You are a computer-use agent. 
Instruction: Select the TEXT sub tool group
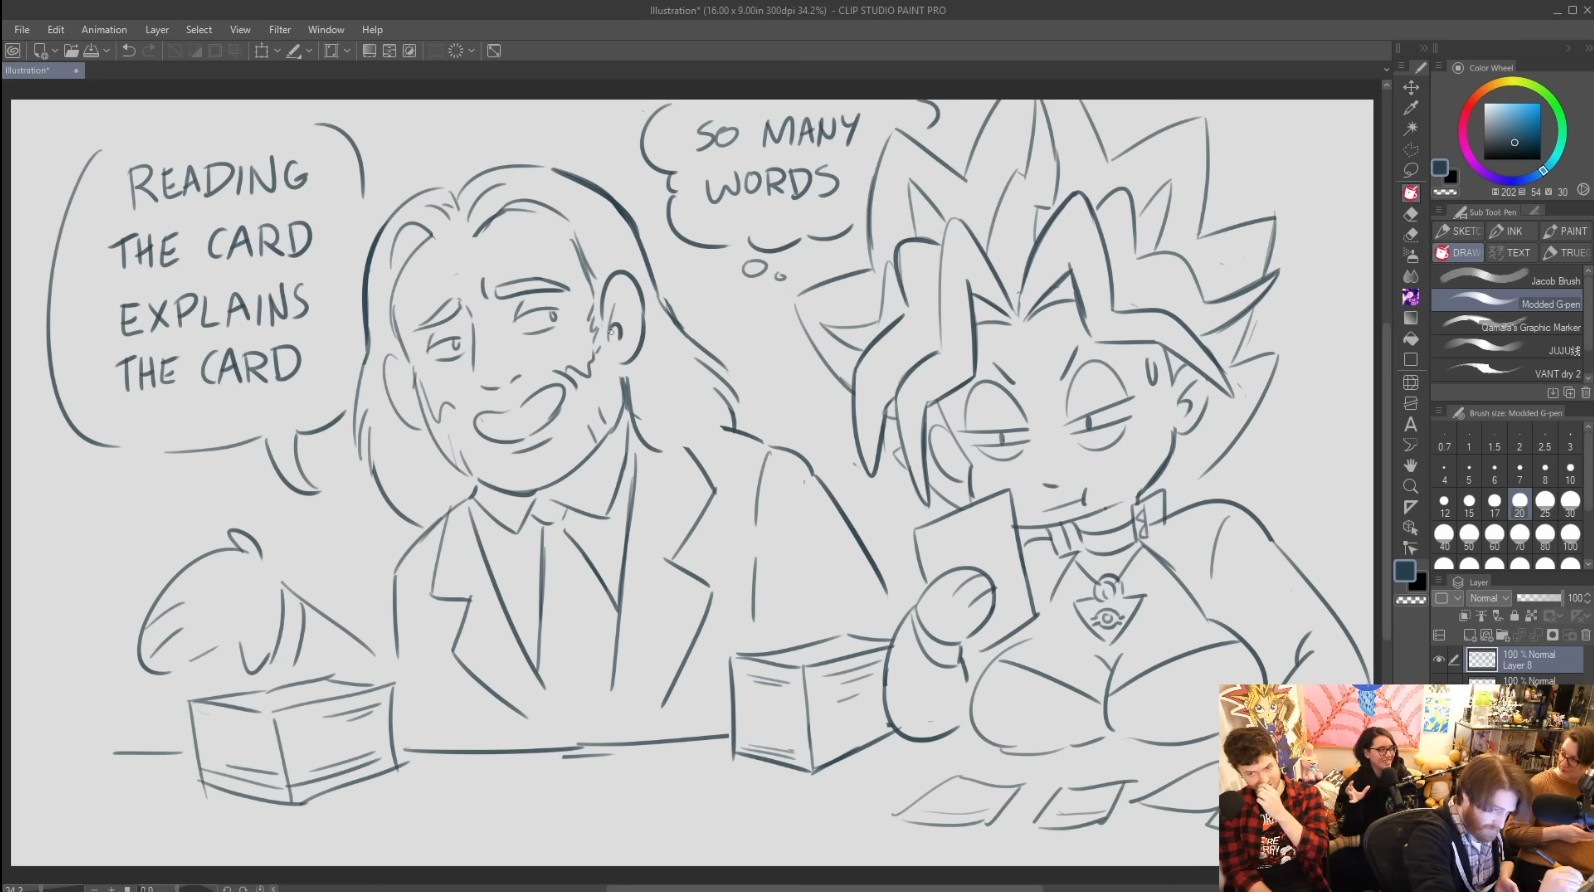[1511, 253]
